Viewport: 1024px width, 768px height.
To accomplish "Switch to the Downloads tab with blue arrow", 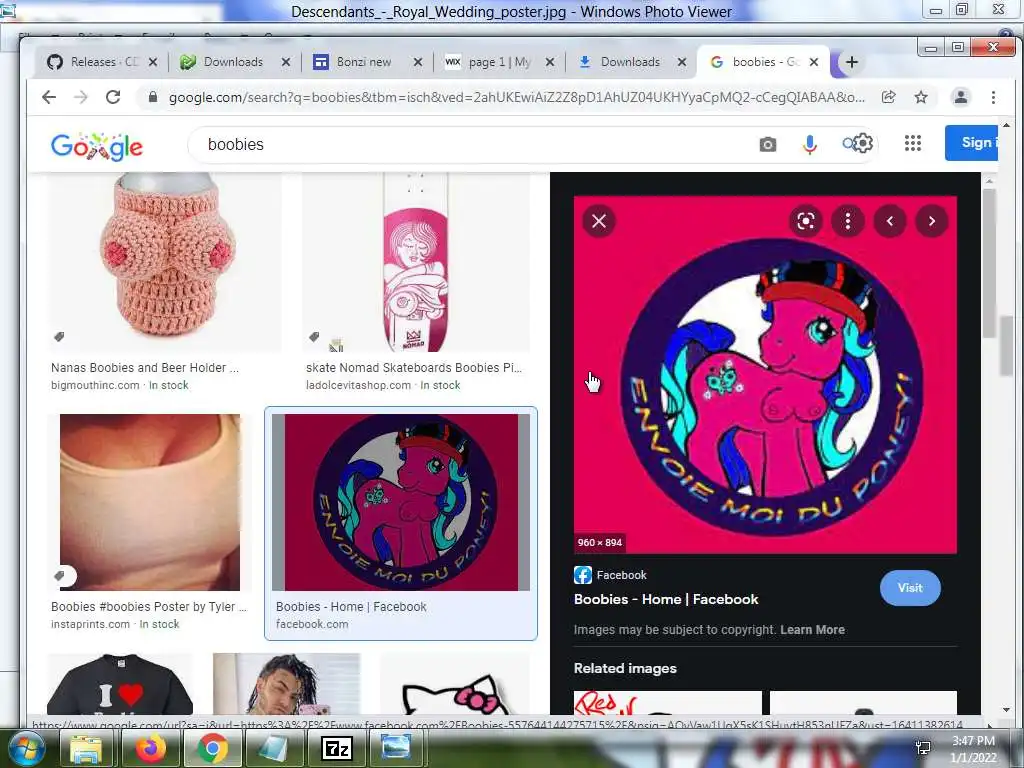I will click(630, 62).
